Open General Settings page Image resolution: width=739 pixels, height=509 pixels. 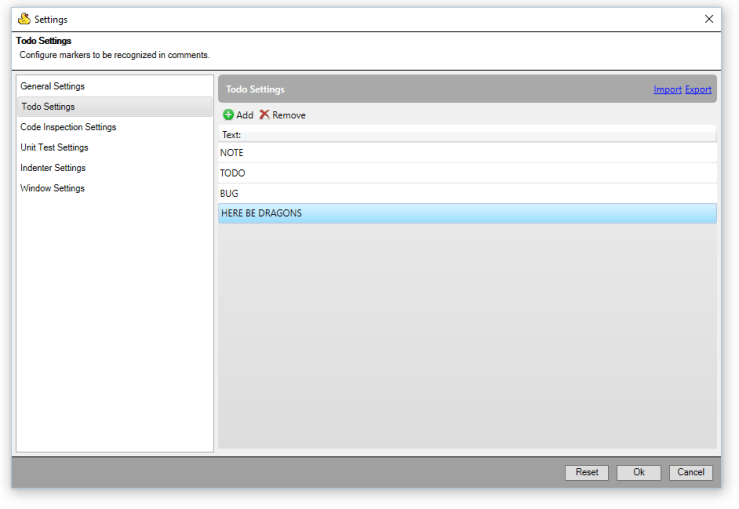pyautogui.click(x=115, y=86)
